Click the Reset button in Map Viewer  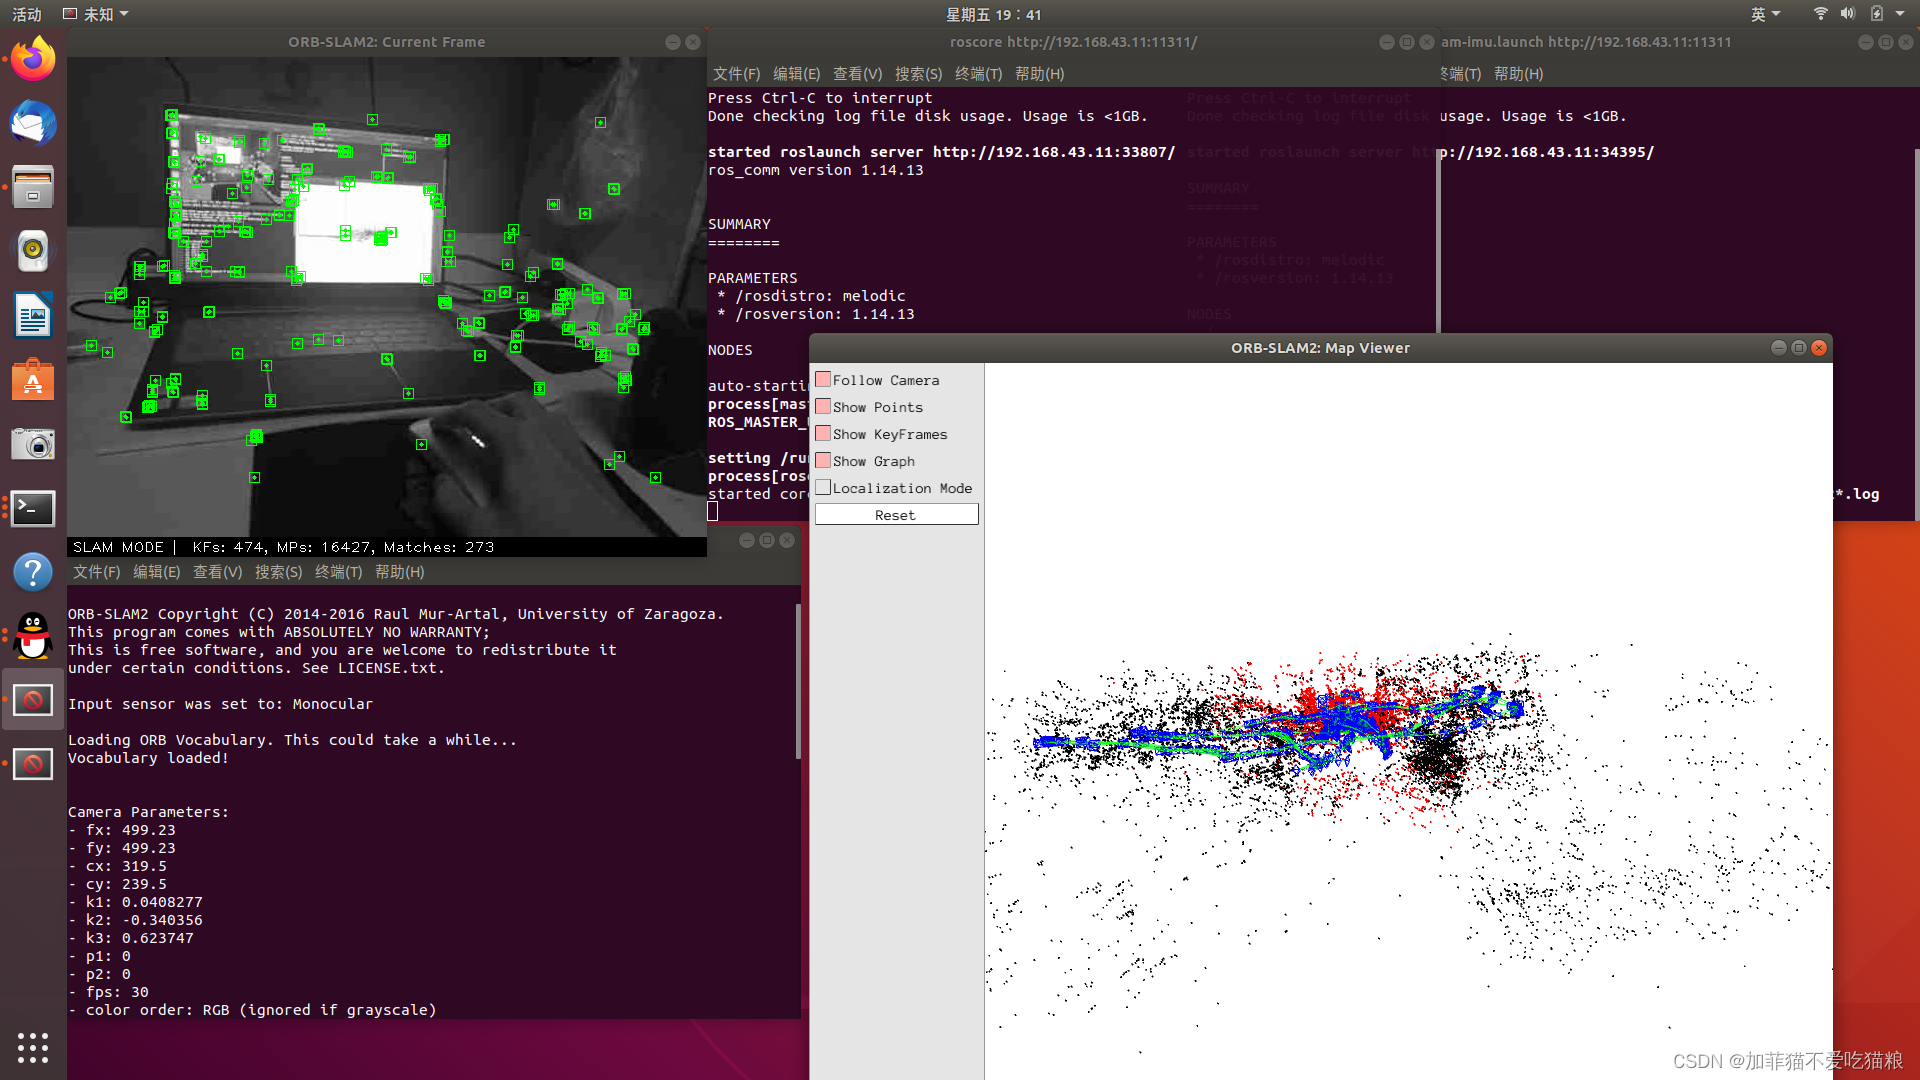pyautogui.click(x=896, y=515)
